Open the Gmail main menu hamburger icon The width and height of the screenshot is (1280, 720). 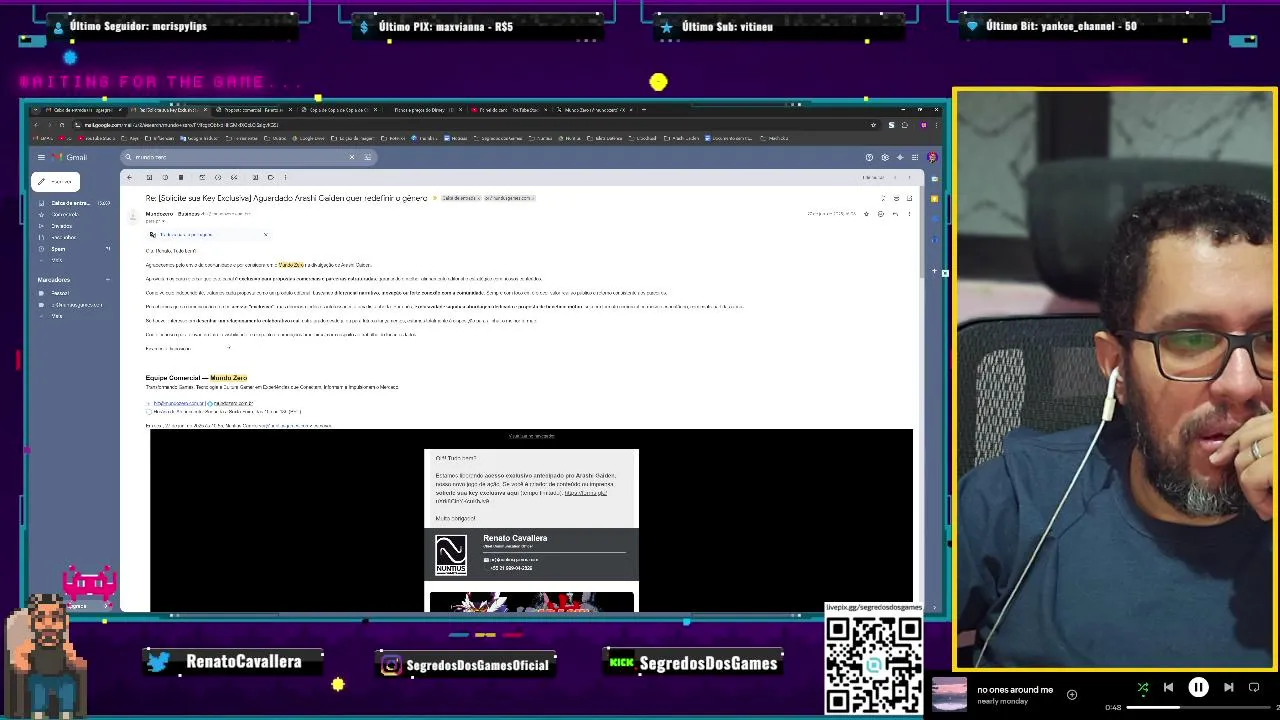[41, 157]
